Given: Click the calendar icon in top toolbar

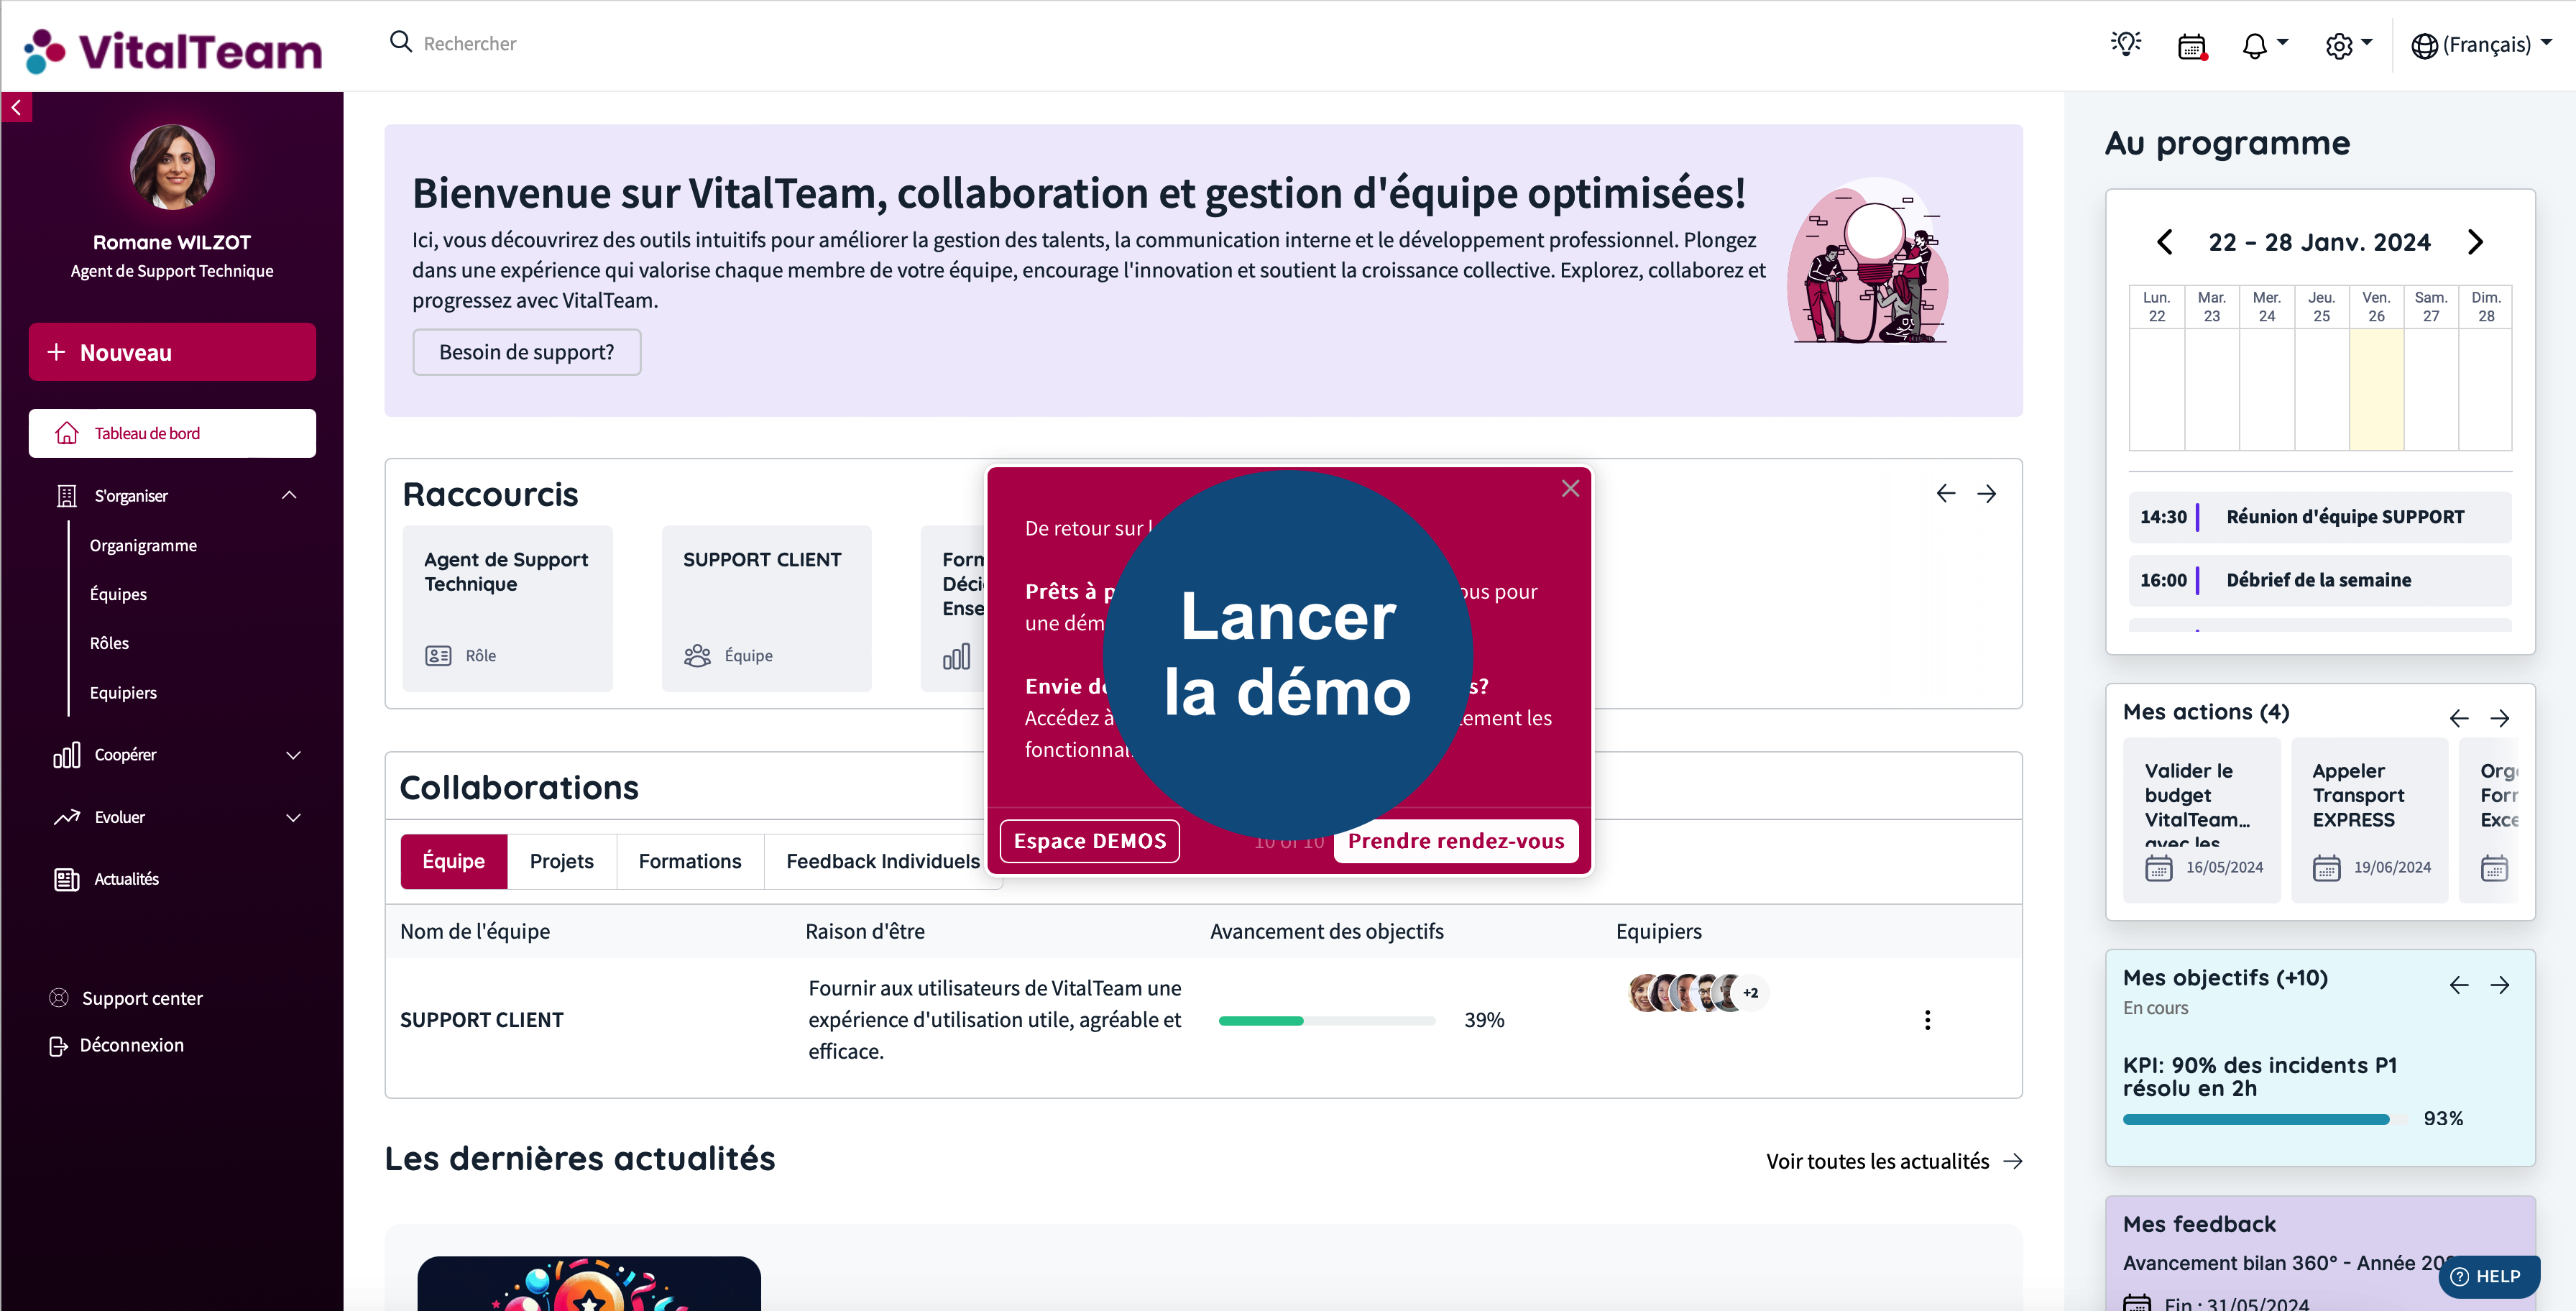Looking at the screenshot, I should tap(2193, 45).
